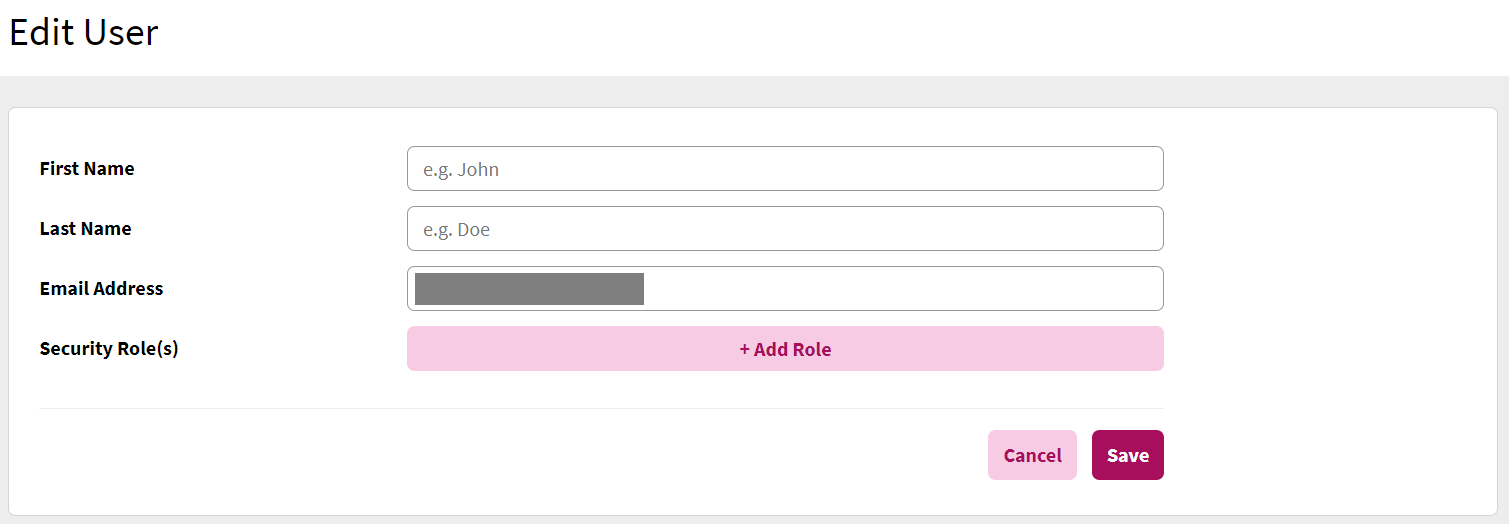Cancel editing the user
The image size is (1509, 524).
coord(1032,455)
